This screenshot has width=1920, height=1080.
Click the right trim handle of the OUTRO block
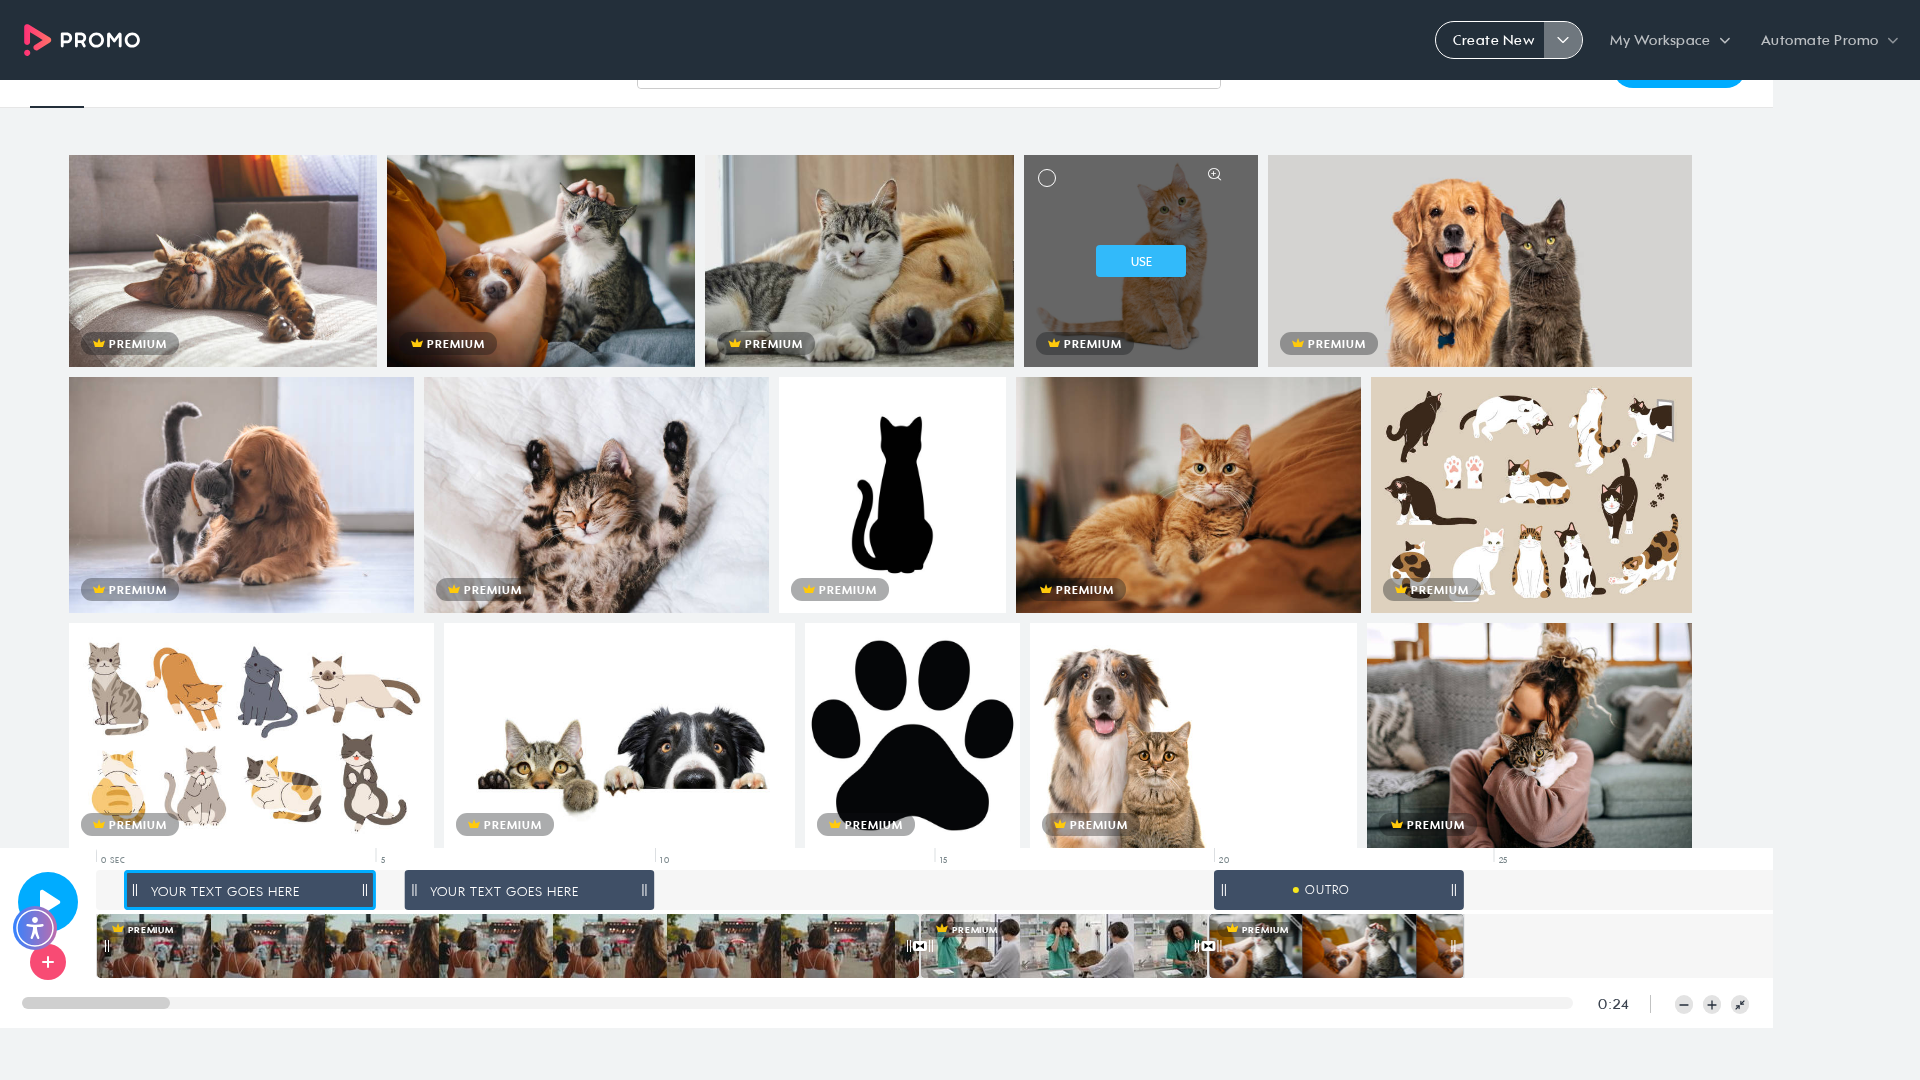pos(1454,890)
